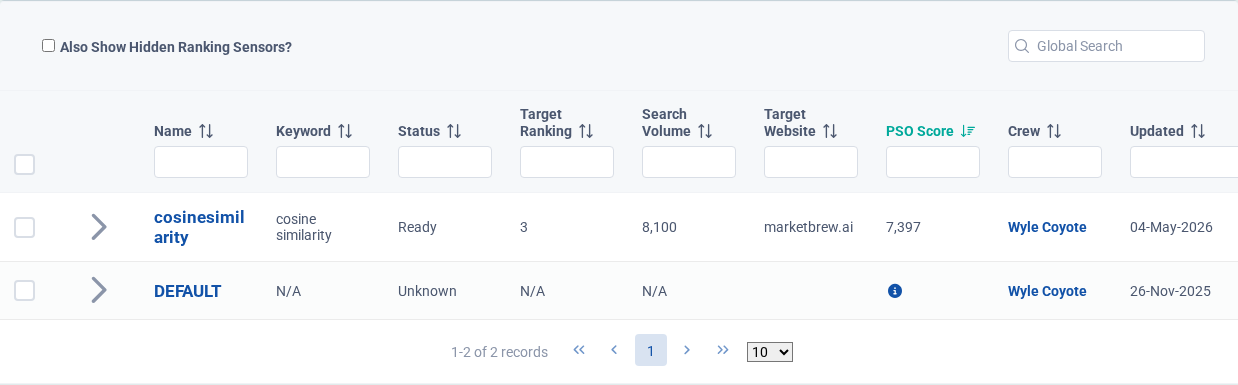
Task: Open Wyle Coyote crew in cosinesimilarity row
Action: [1047, 227]
